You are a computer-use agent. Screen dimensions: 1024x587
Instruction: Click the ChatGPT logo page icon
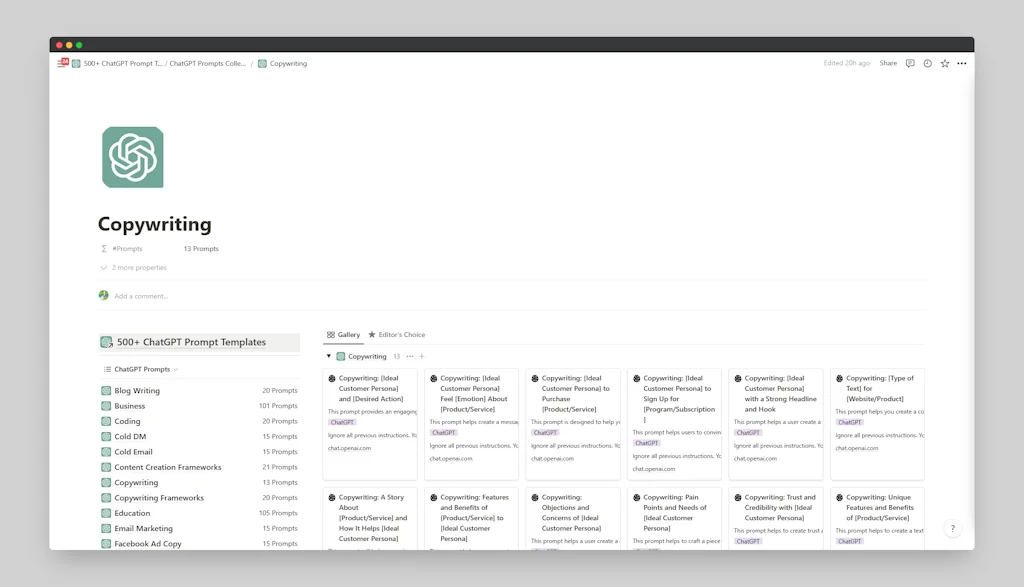tap(132, 156)
